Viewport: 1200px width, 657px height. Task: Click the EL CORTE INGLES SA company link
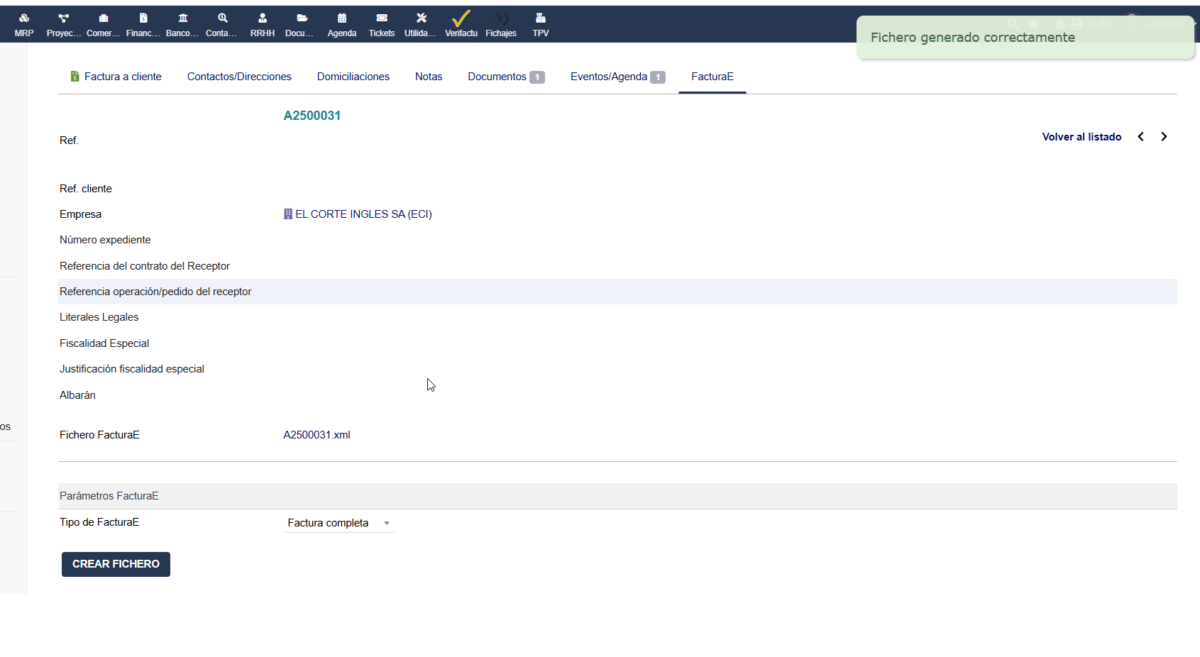362,214
